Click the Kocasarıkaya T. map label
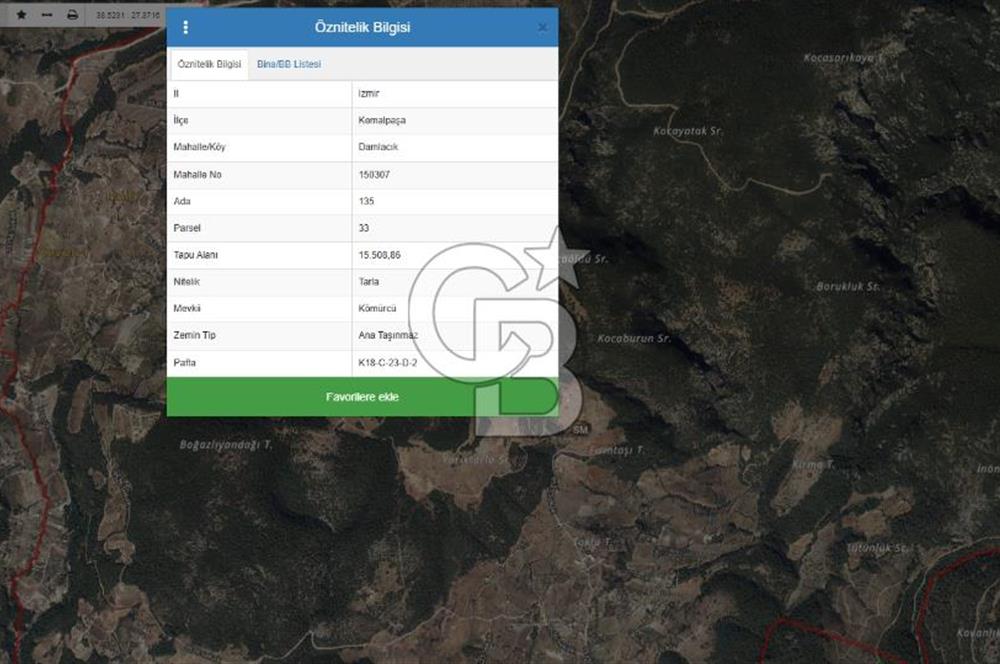Viewport: 1000px width, 664px height. click(844, 58)
